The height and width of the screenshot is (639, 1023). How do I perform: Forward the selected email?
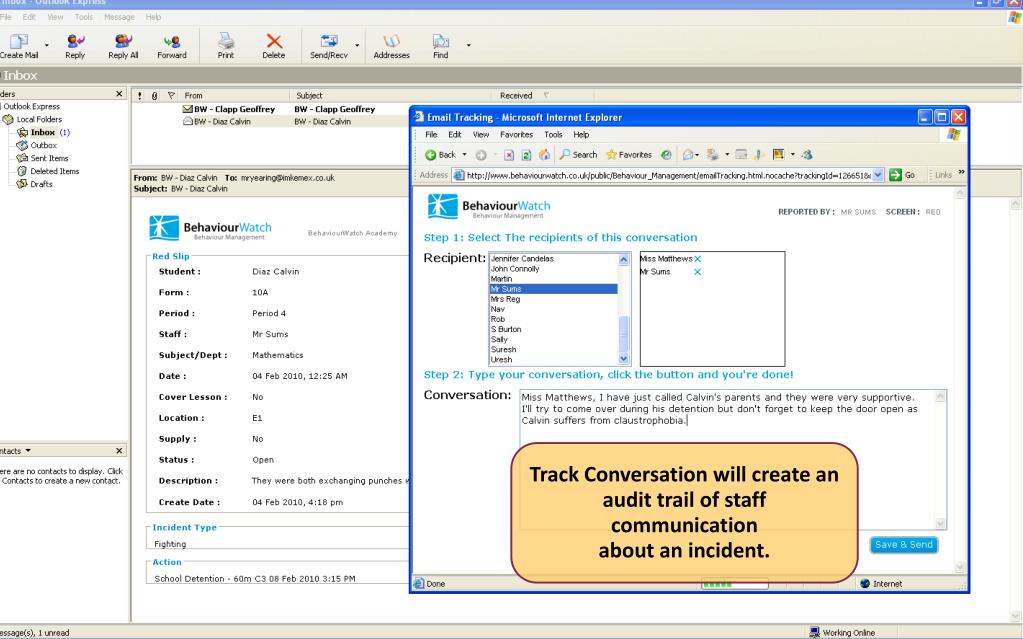(x=172, y=46)
